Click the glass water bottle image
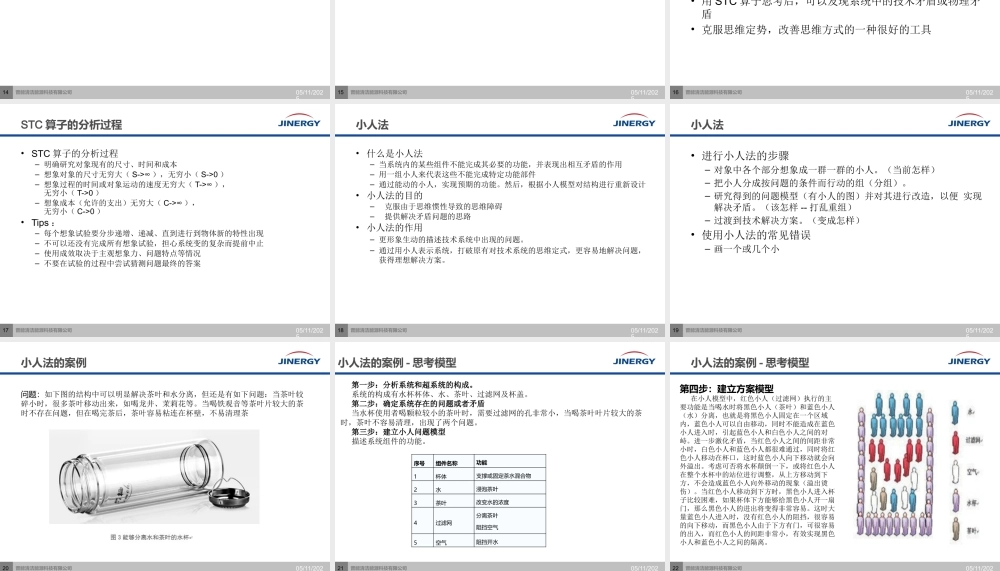 click(154, 477)
